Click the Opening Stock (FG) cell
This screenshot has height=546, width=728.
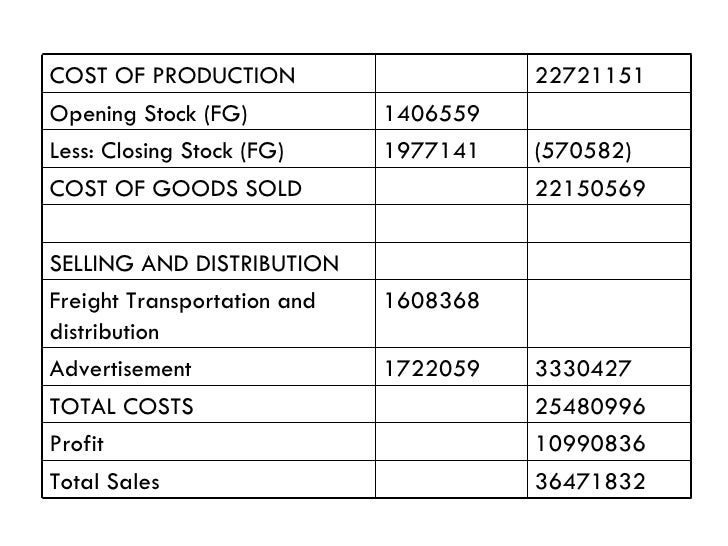pyautogui.click(x=209, y=111)
